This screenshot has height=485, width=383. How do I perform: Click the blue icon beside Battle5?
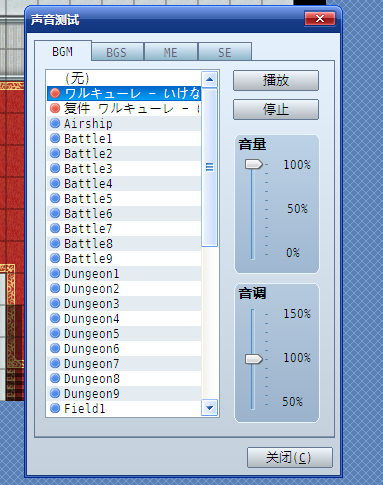[55, 198]
